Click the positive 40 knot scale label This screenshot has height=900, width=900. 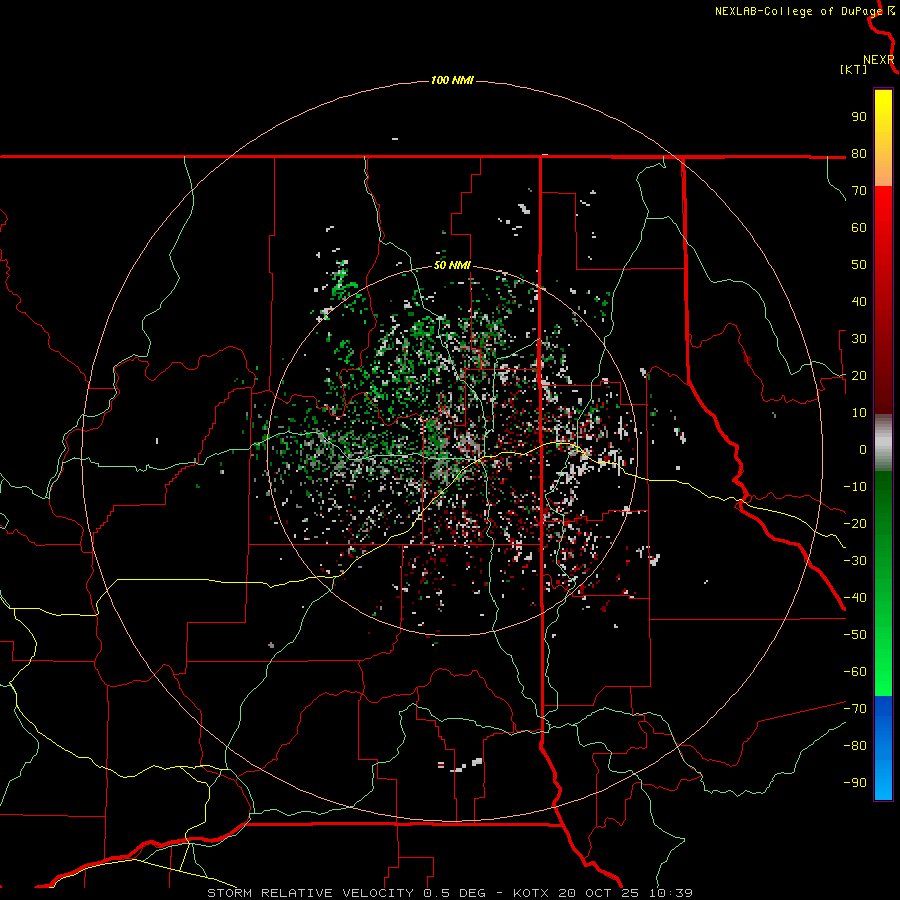[x=859, y=301]
